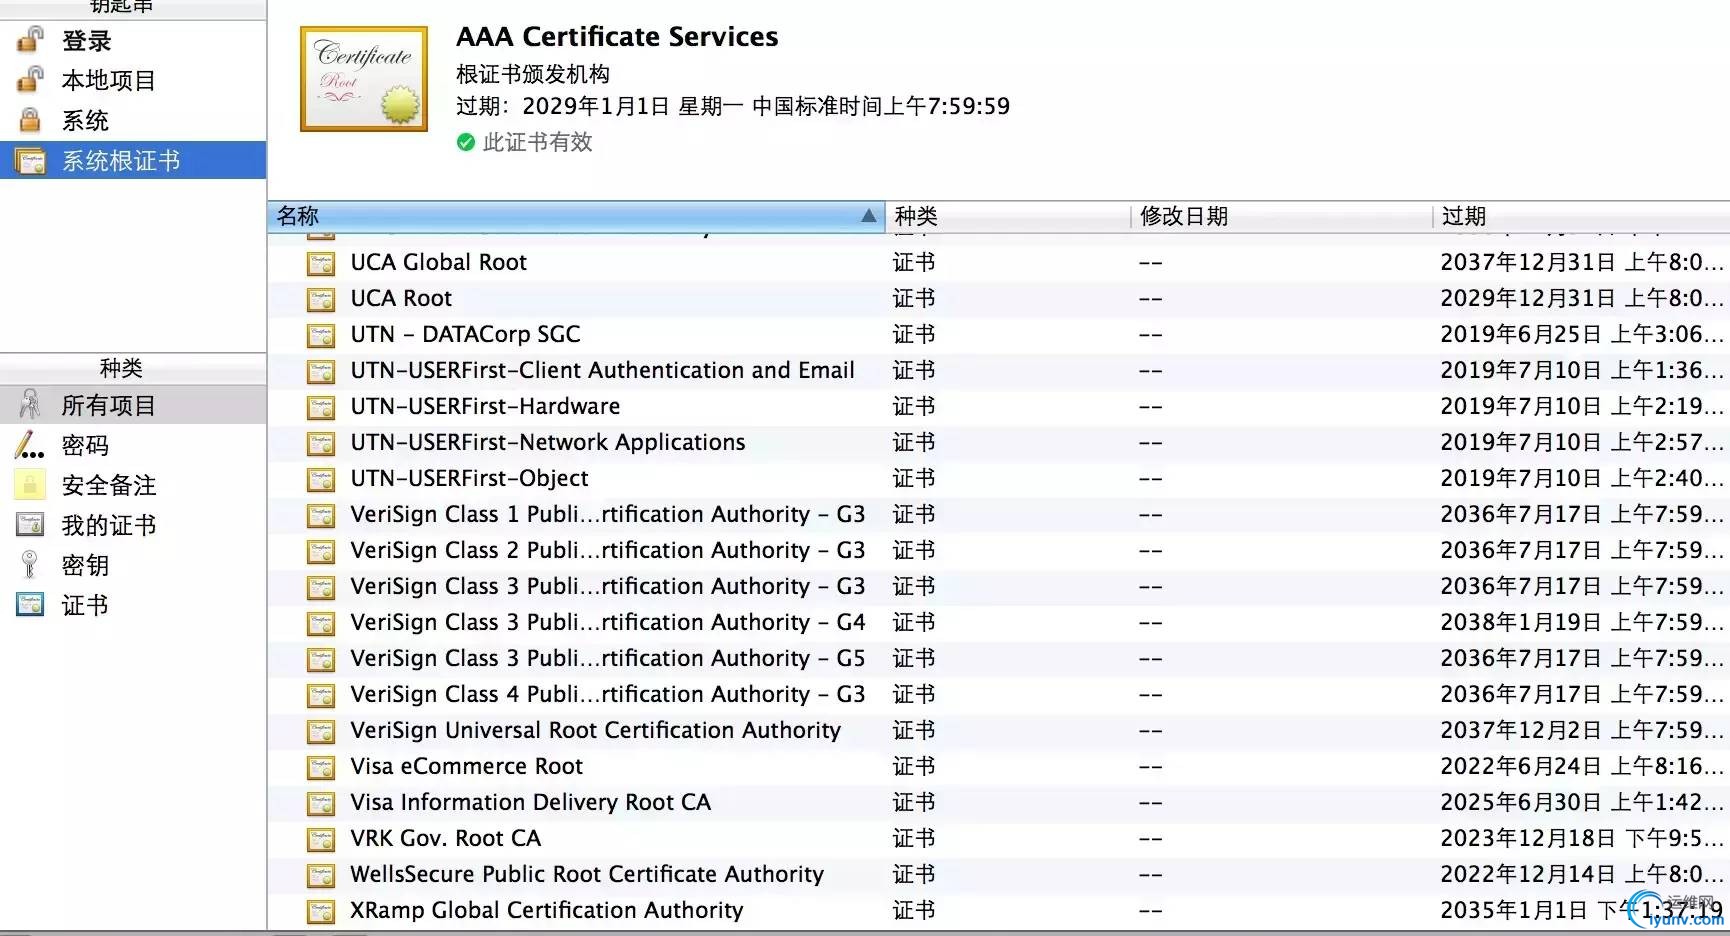
Task: Select the Visa eCommerce Root certificate
Action: pyautogui.click(x=998, y=767)
